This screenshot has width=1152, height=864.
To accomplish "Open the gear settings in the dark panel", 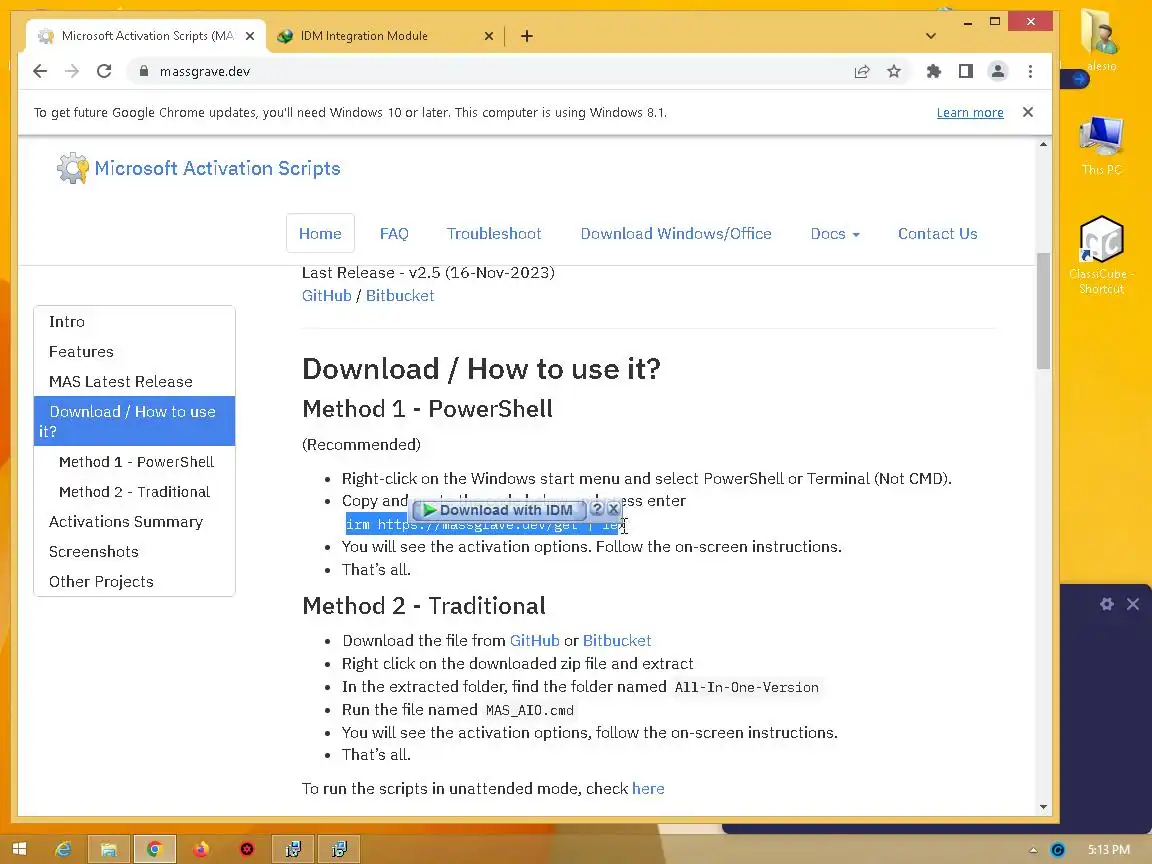I will 1106,604.
